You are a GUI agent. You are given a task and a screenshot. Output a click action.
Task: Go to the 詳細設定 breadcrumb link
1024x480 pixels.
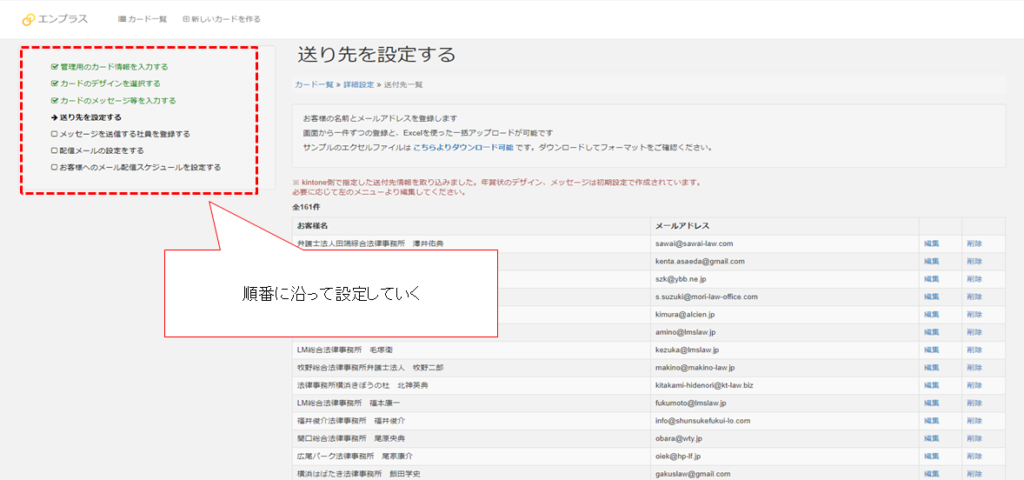359,85
